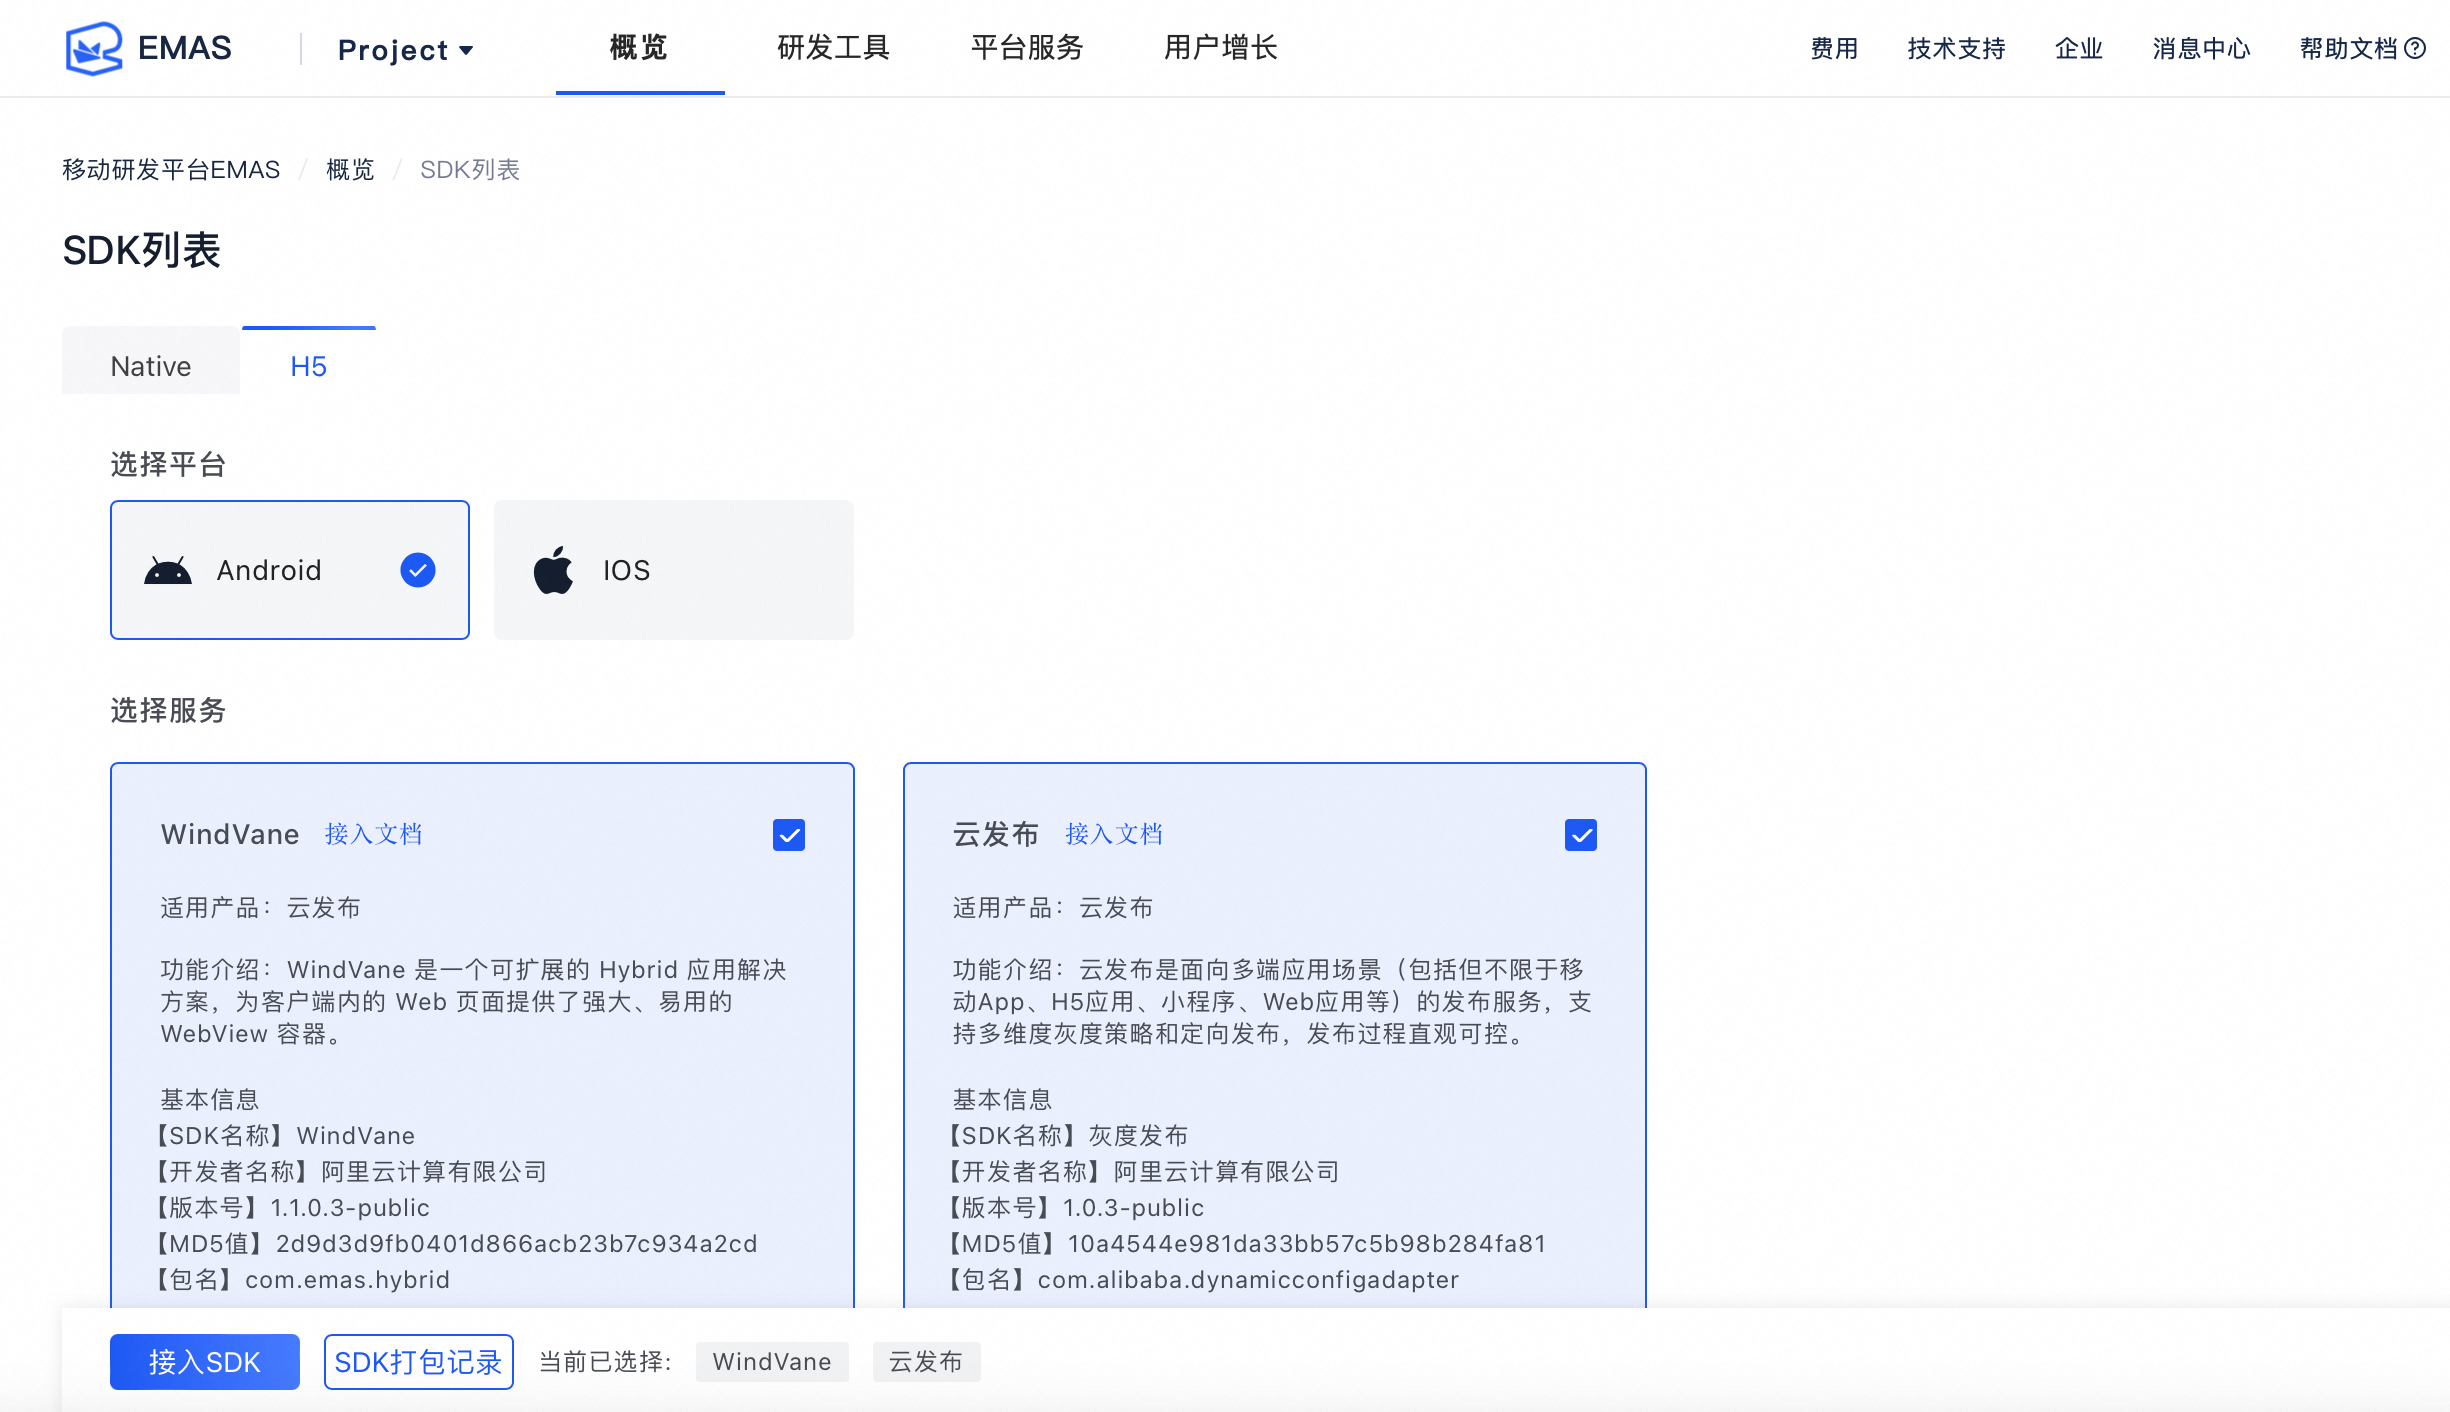Open WindVane 接入文档 link
2450x1412 pixels.
click(x=373, y=834)
